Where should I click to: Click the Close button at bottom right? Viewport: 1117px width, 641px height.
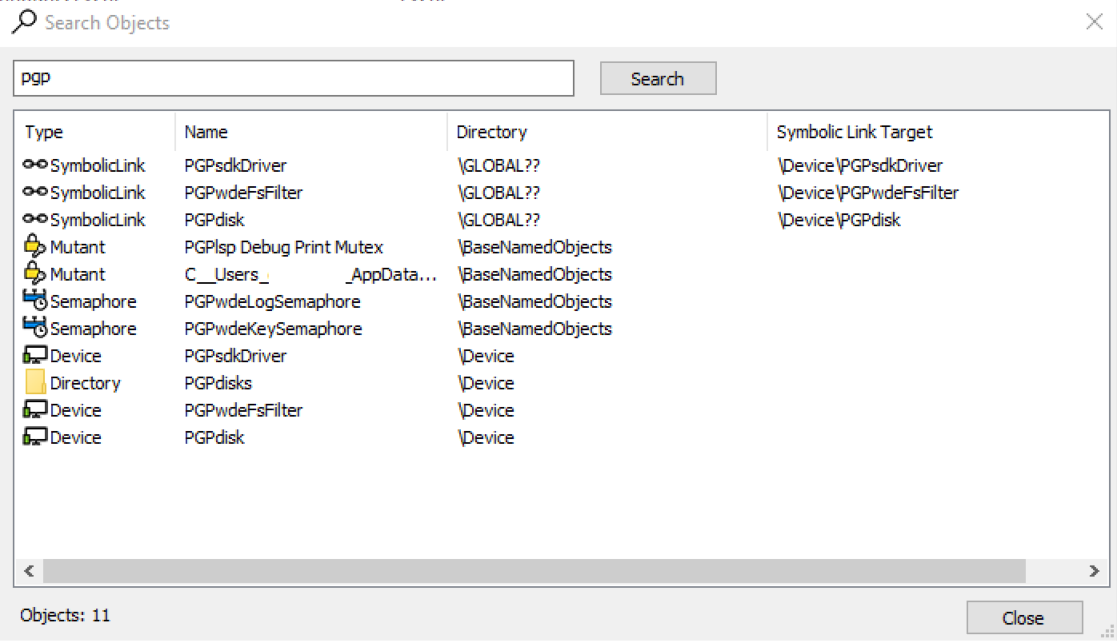[1024, 617]
